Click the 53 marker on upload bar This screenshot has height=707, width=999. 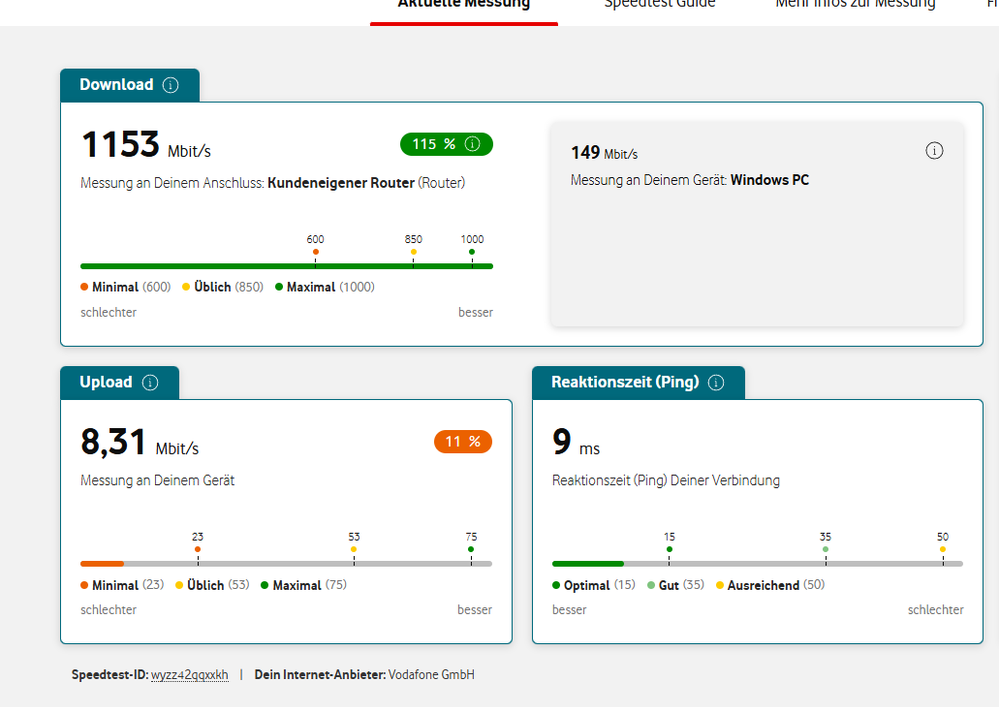(x=354, y=549)
